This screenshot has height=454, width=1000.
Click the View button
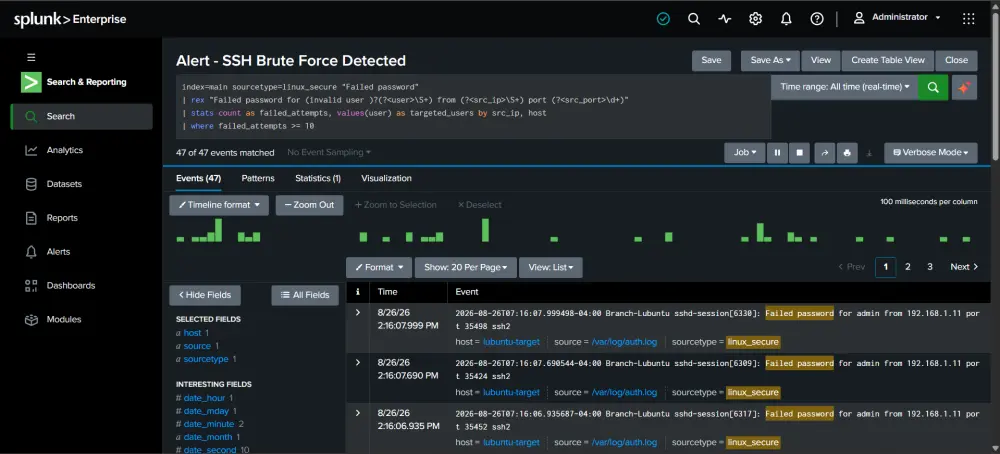coord(821,61)
